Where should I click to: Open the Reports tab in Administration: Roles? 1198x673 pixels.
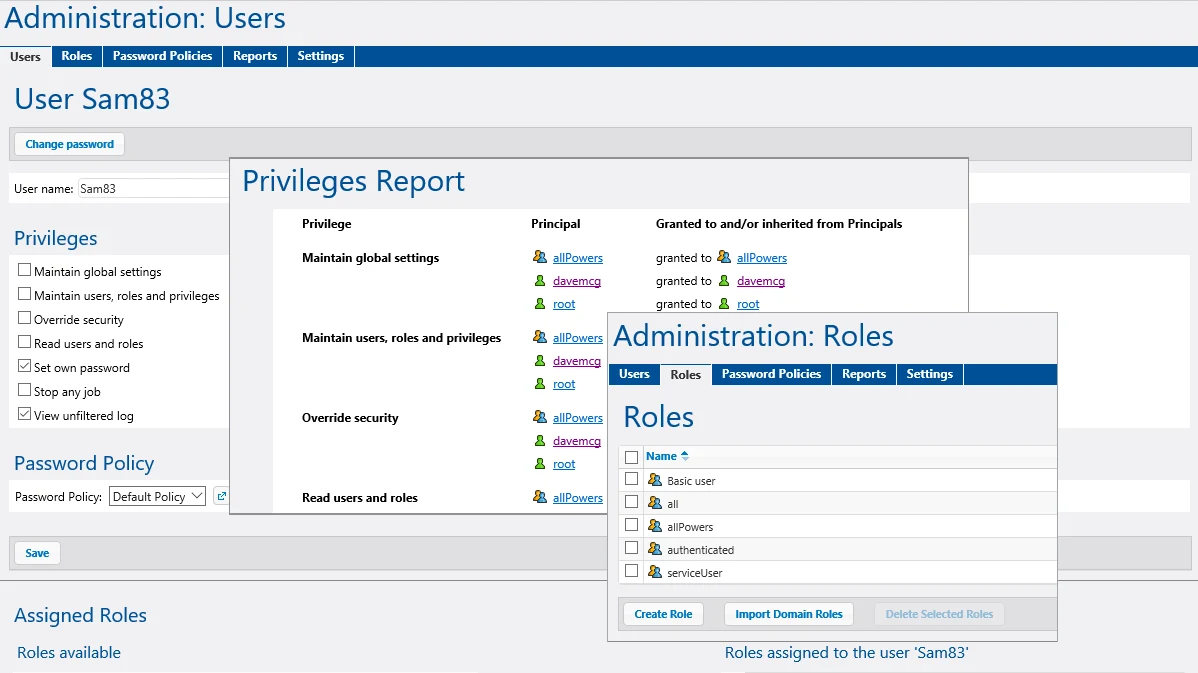863,374
